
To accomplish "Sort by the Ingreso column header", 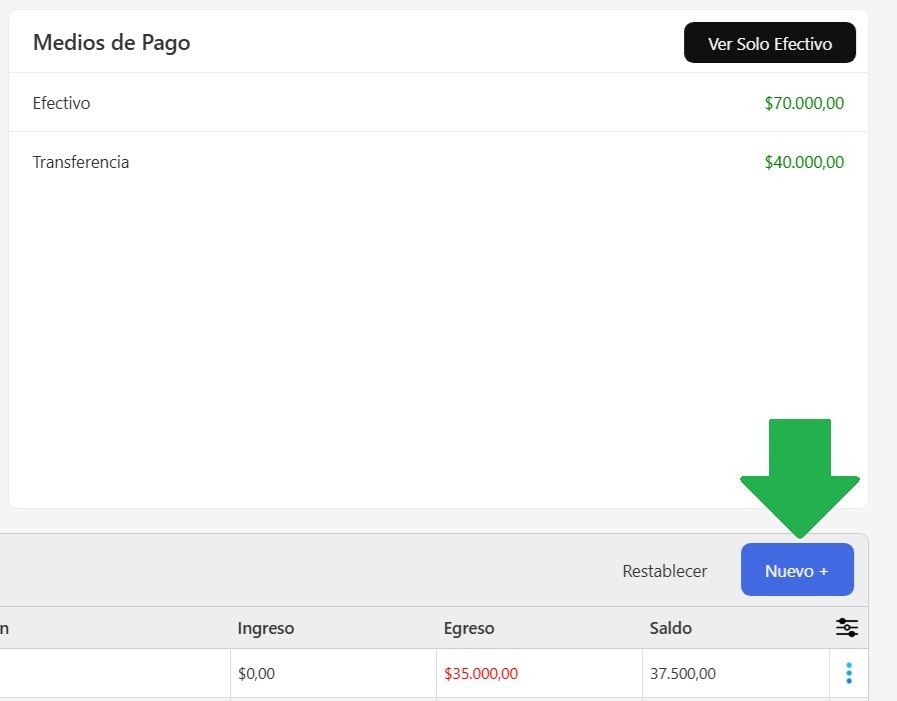I will coord(266,628).
